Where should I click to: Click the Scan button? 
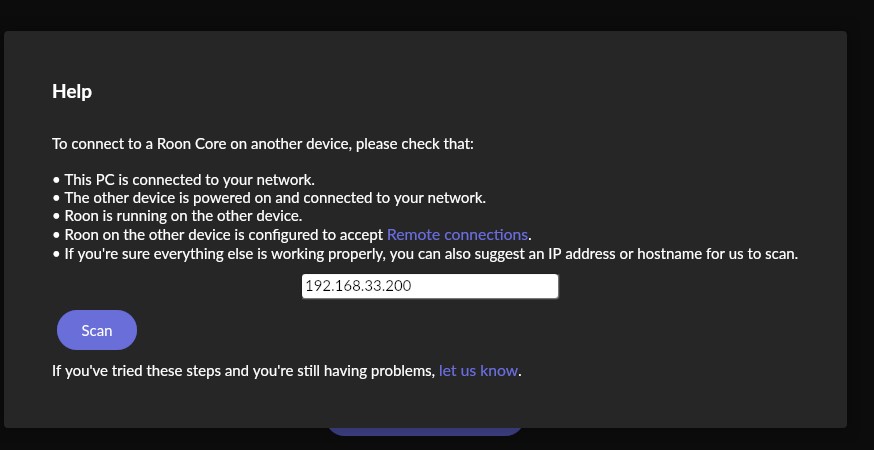click(x=97, y=330)
